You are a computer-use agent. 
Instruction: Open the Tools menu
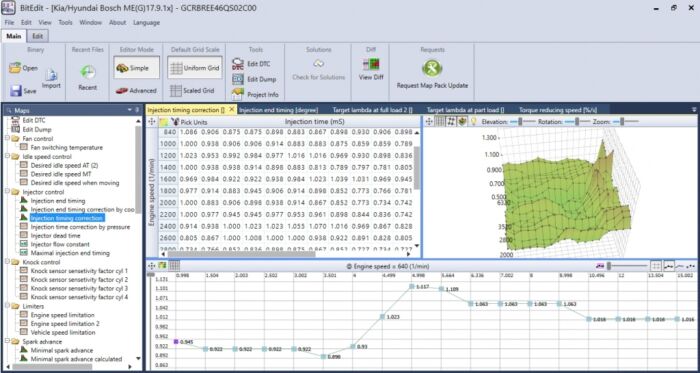[x=65, y=22]
